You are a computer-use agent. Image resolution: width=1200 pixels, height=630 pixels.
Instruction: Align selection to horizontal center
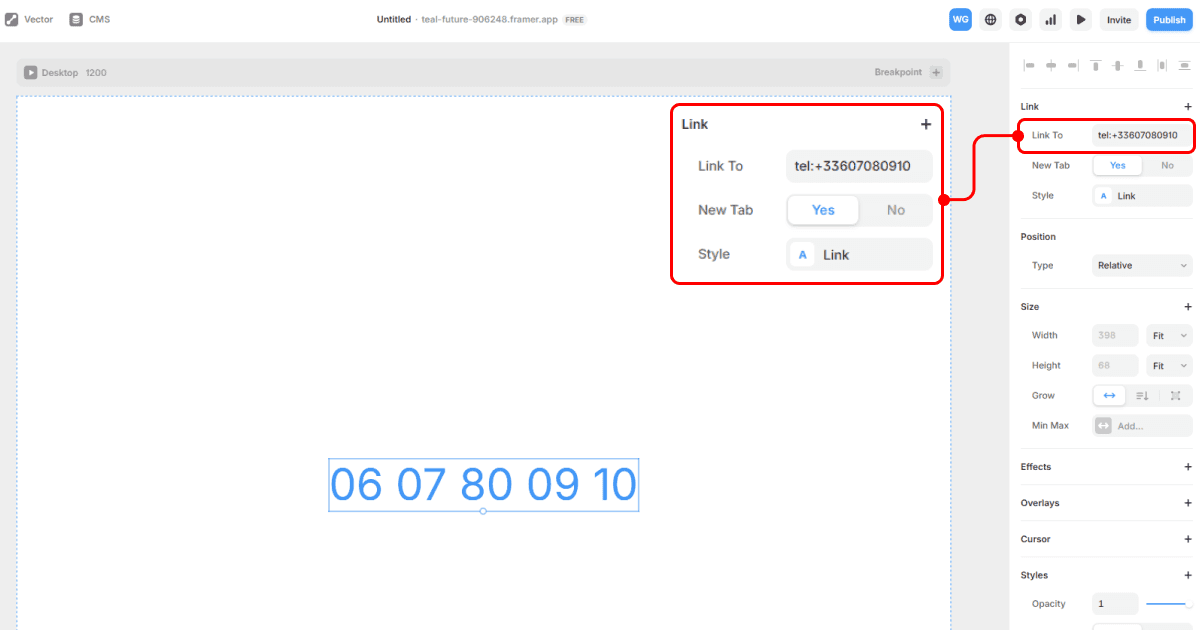click(x=1051, y=65)
